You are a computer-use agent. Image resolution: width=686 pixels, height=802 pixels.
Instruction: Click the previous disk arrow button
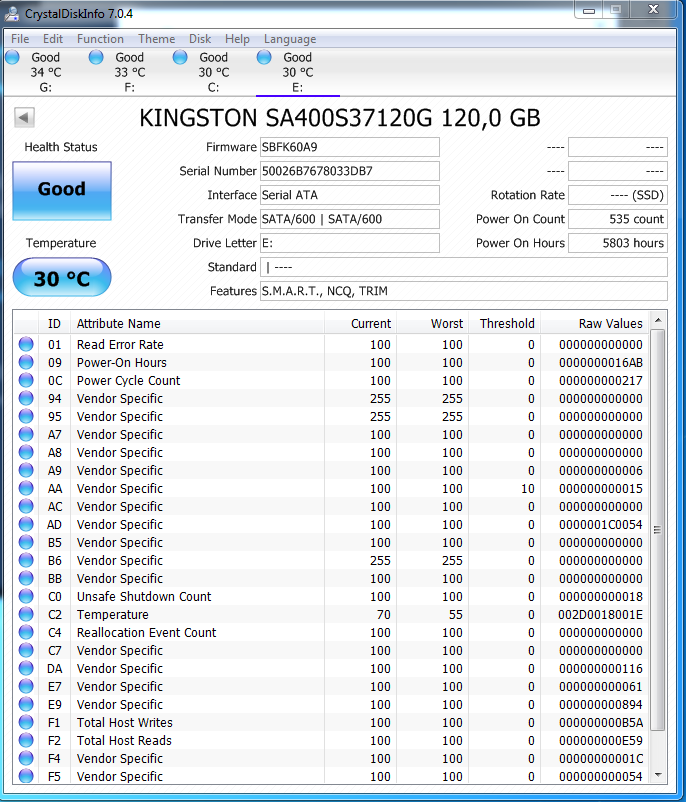click(x=22, y=118)
